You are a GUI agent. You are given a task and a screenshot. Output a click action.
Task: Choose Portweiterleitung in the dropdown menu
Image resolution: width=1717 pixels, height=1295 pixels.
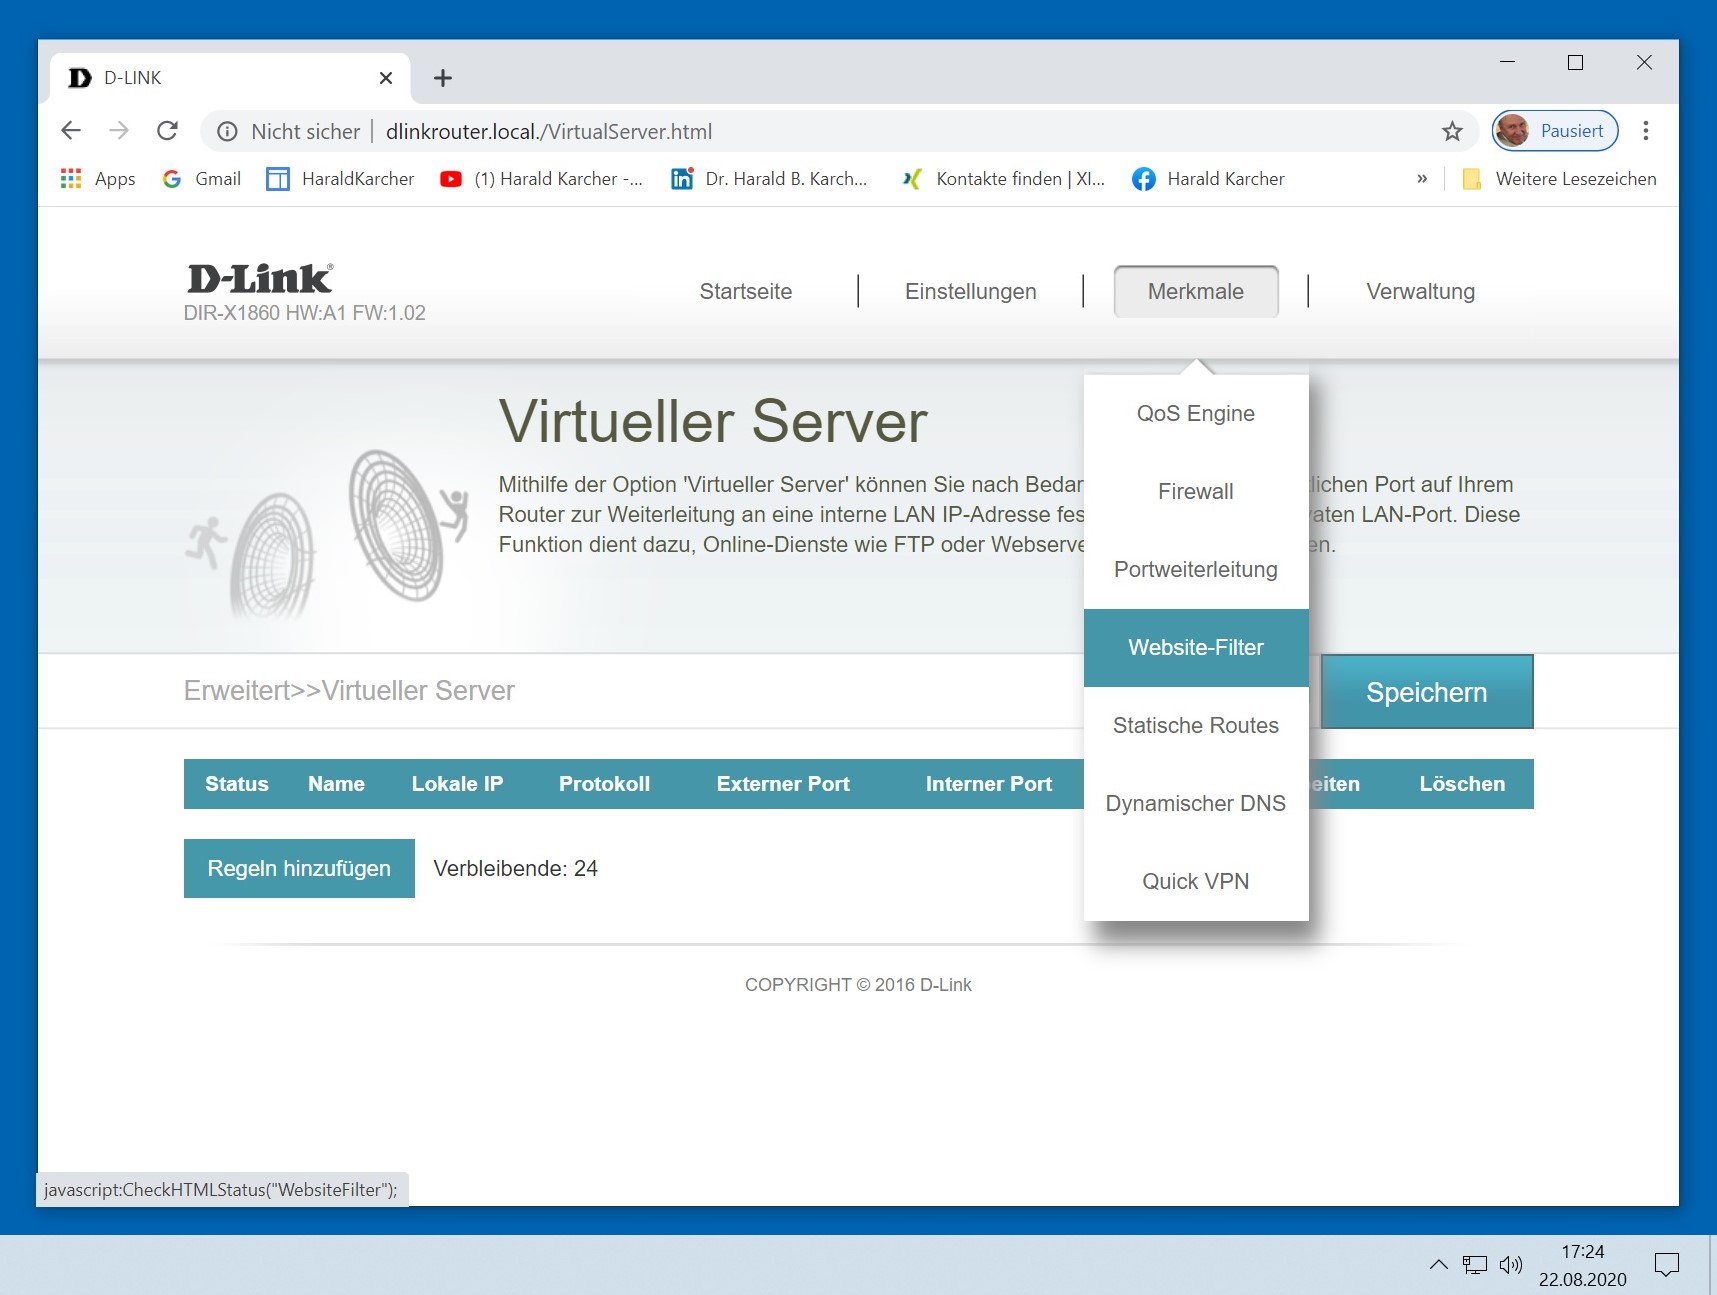click(1195, 570)
